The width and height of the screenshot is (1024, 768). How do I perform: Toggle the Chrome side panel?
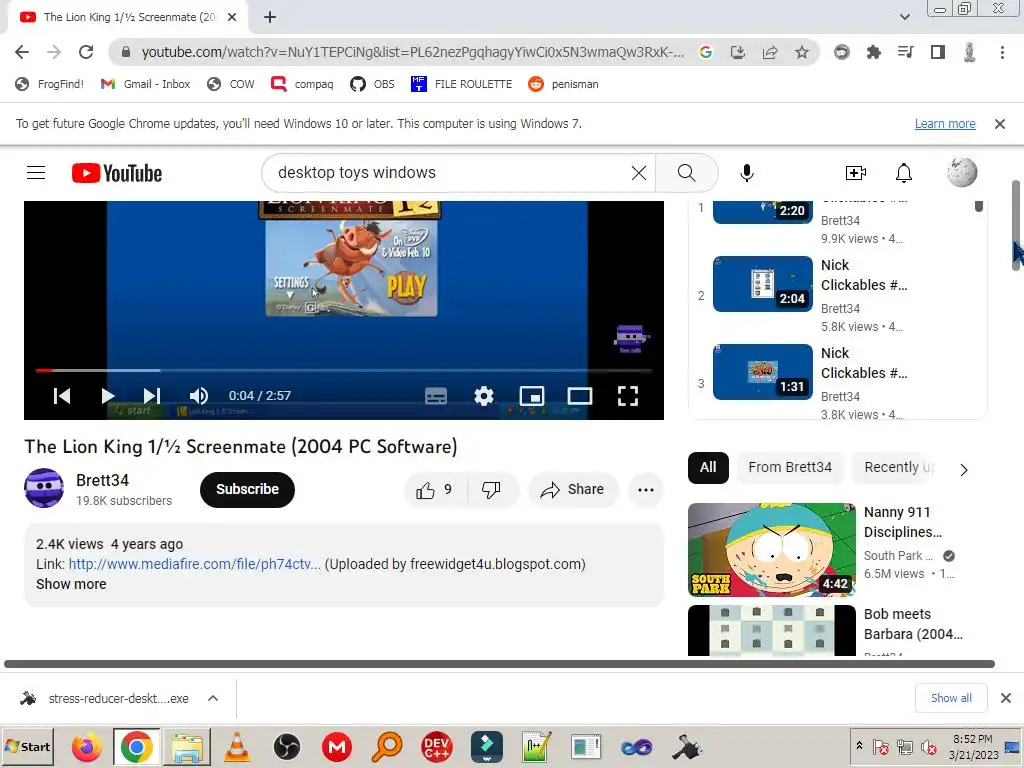tap(938, 52)
